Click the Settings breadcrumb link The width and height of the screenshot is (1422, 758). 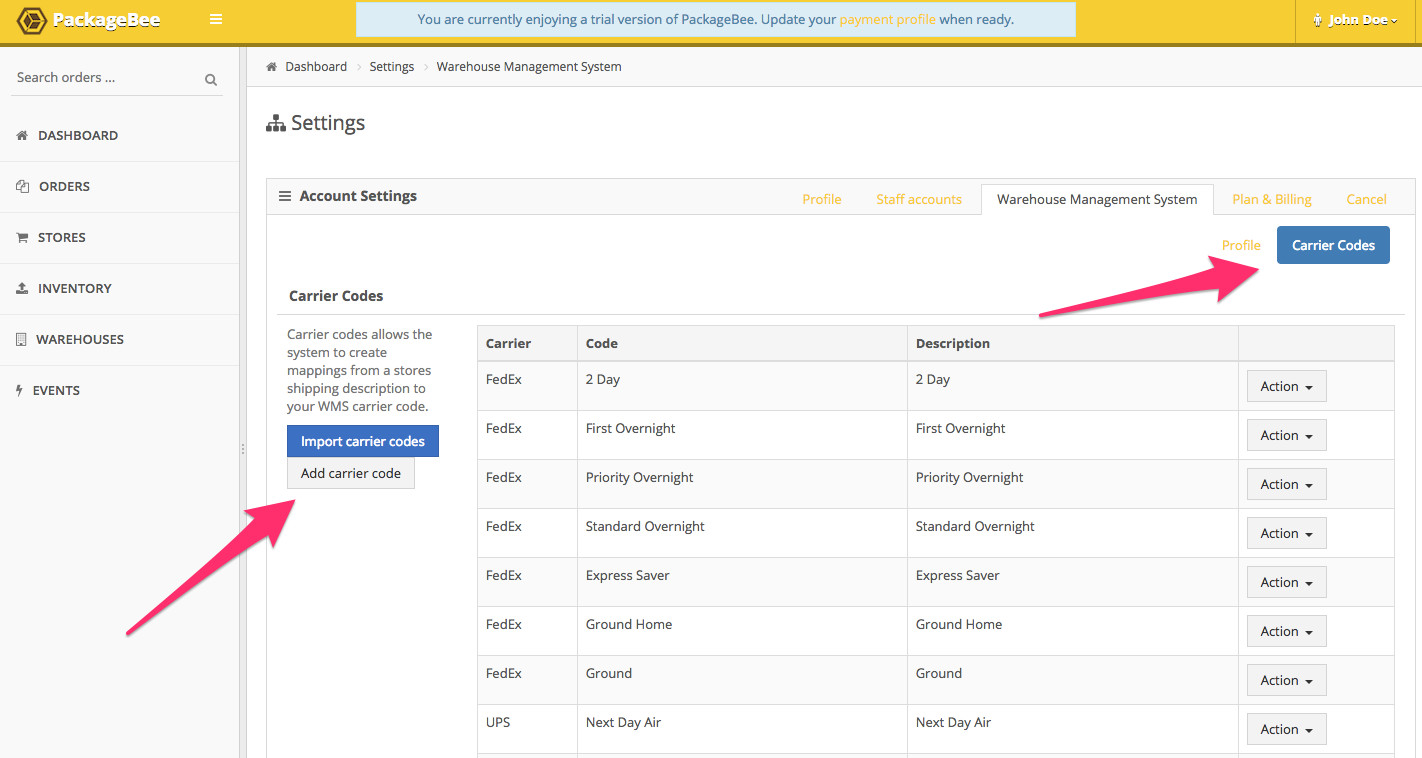pyautogui.click(x=392, y=67)
